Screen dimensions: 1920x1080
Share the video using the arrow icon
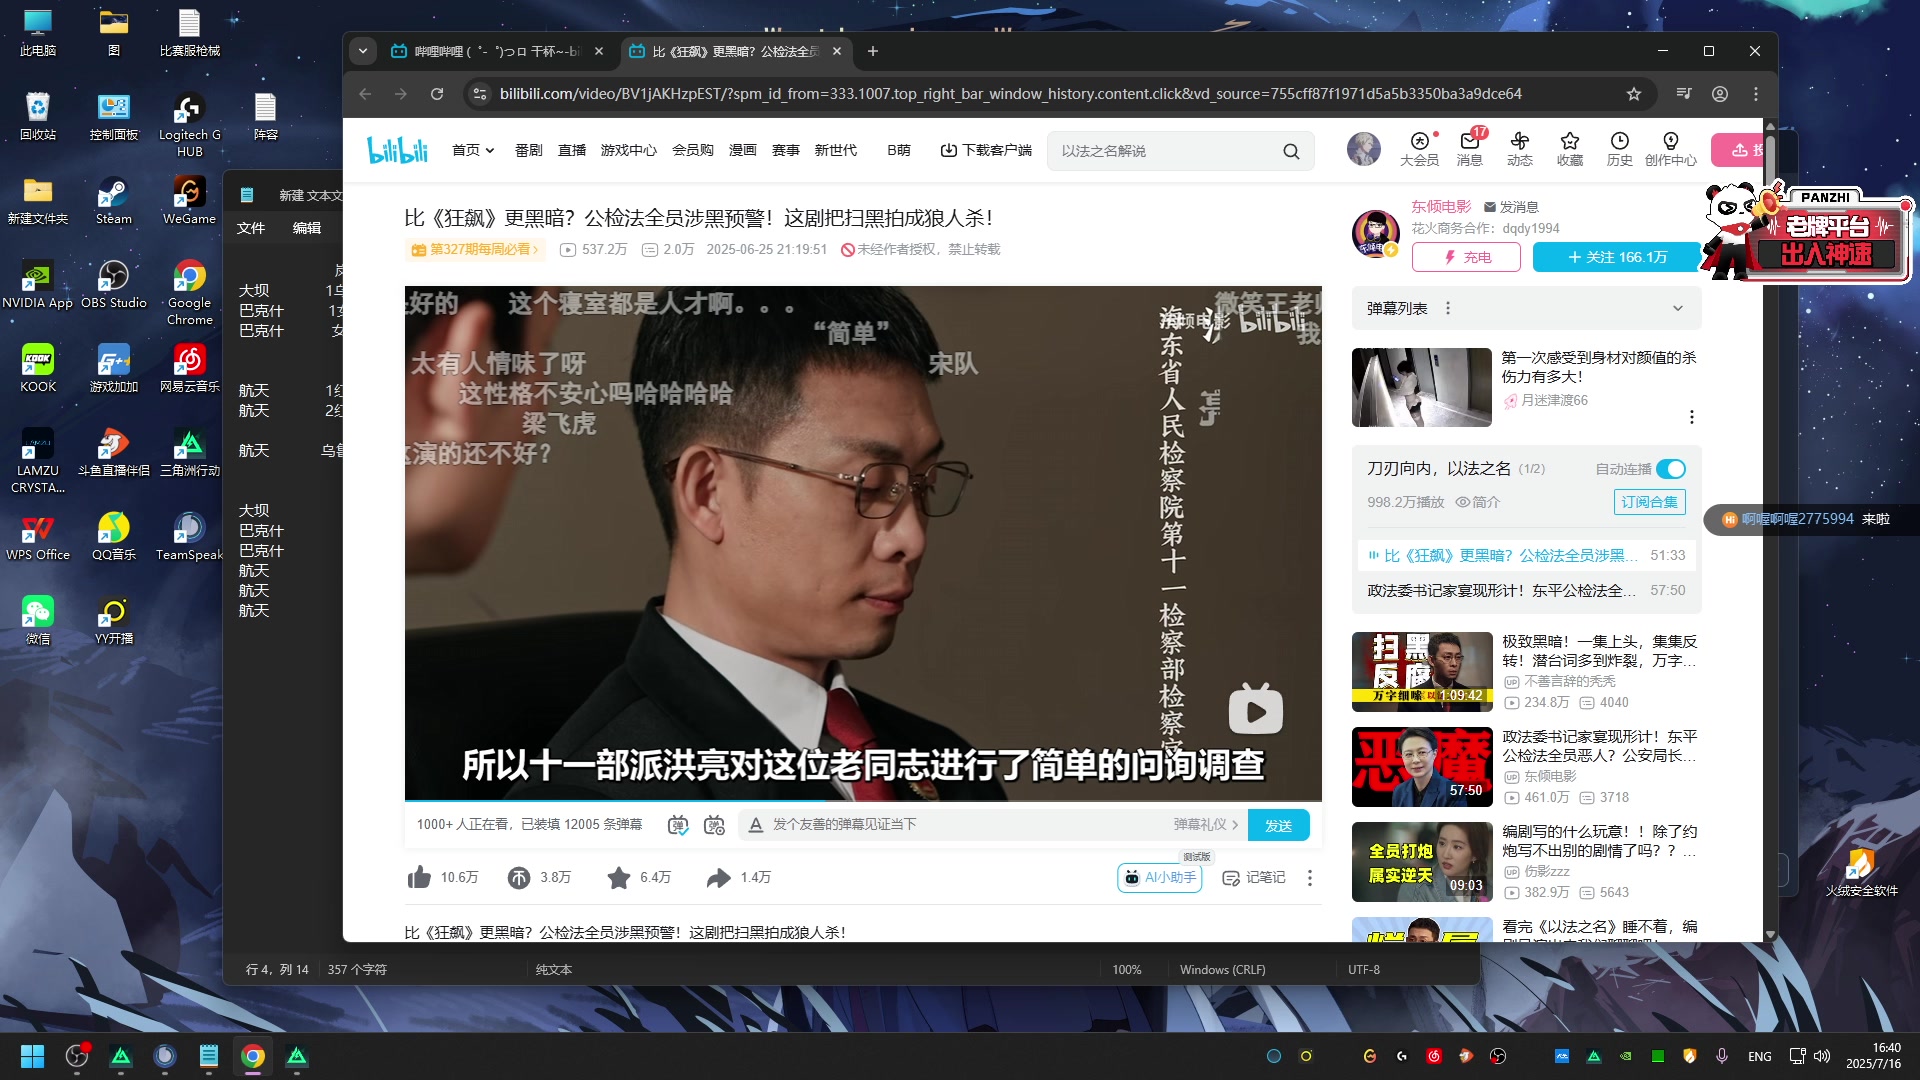pyautogui.click(x=718, y=877)
